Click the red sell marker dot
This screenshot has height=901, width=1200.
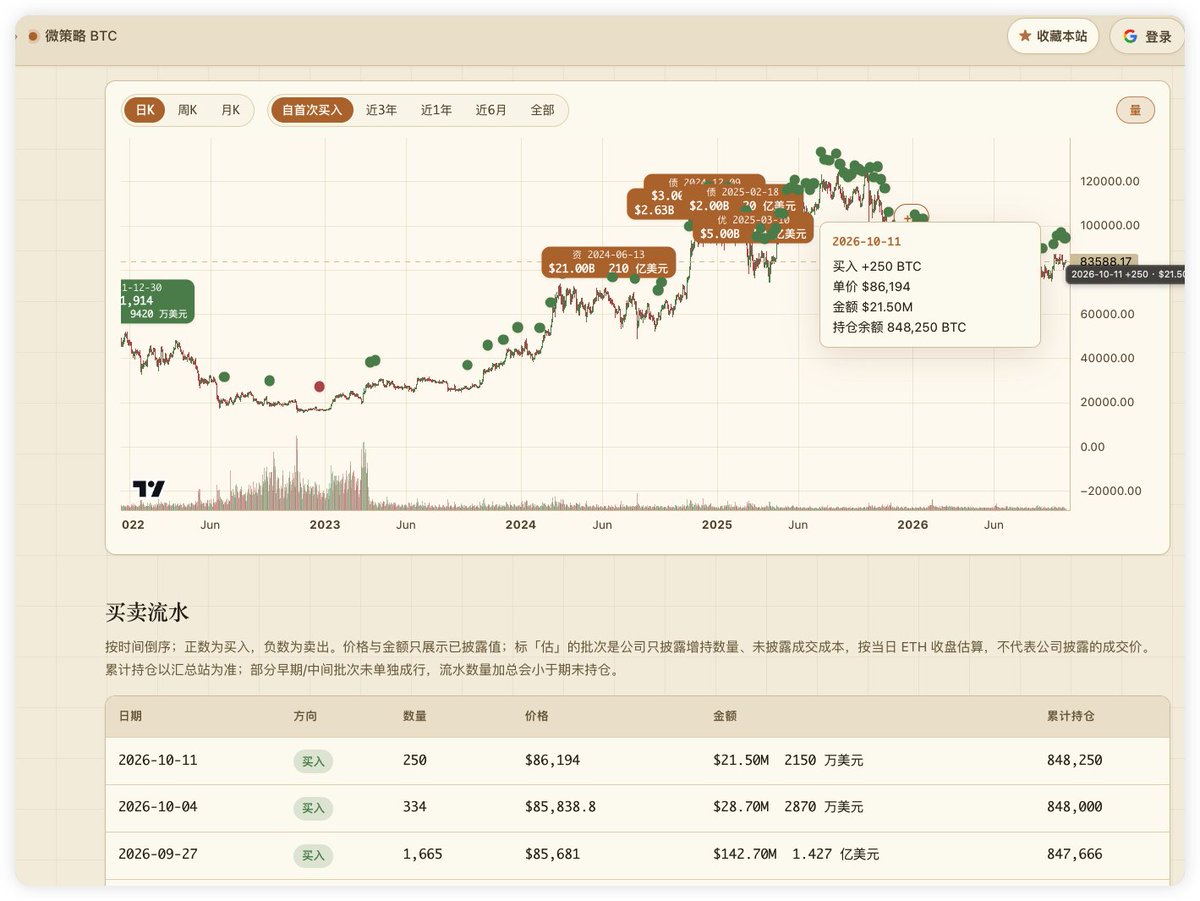coord(319,386)
